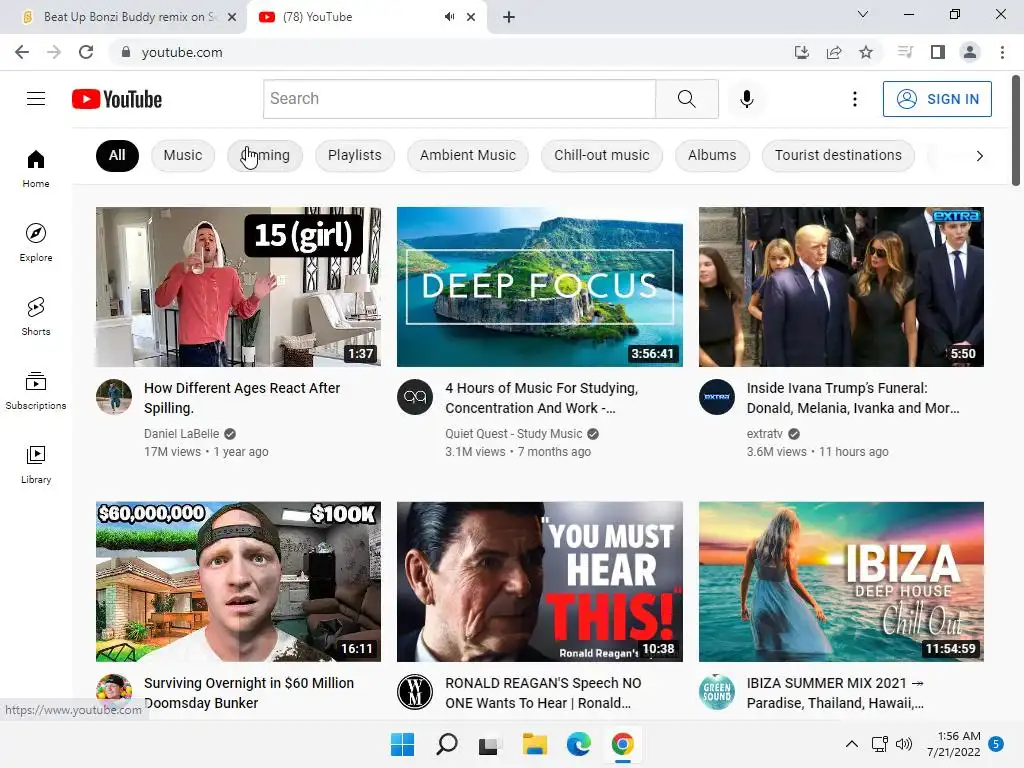This screenshot has width=1024, height=768.
Task: Reload the page with the refresh icon
Action: 86,52
